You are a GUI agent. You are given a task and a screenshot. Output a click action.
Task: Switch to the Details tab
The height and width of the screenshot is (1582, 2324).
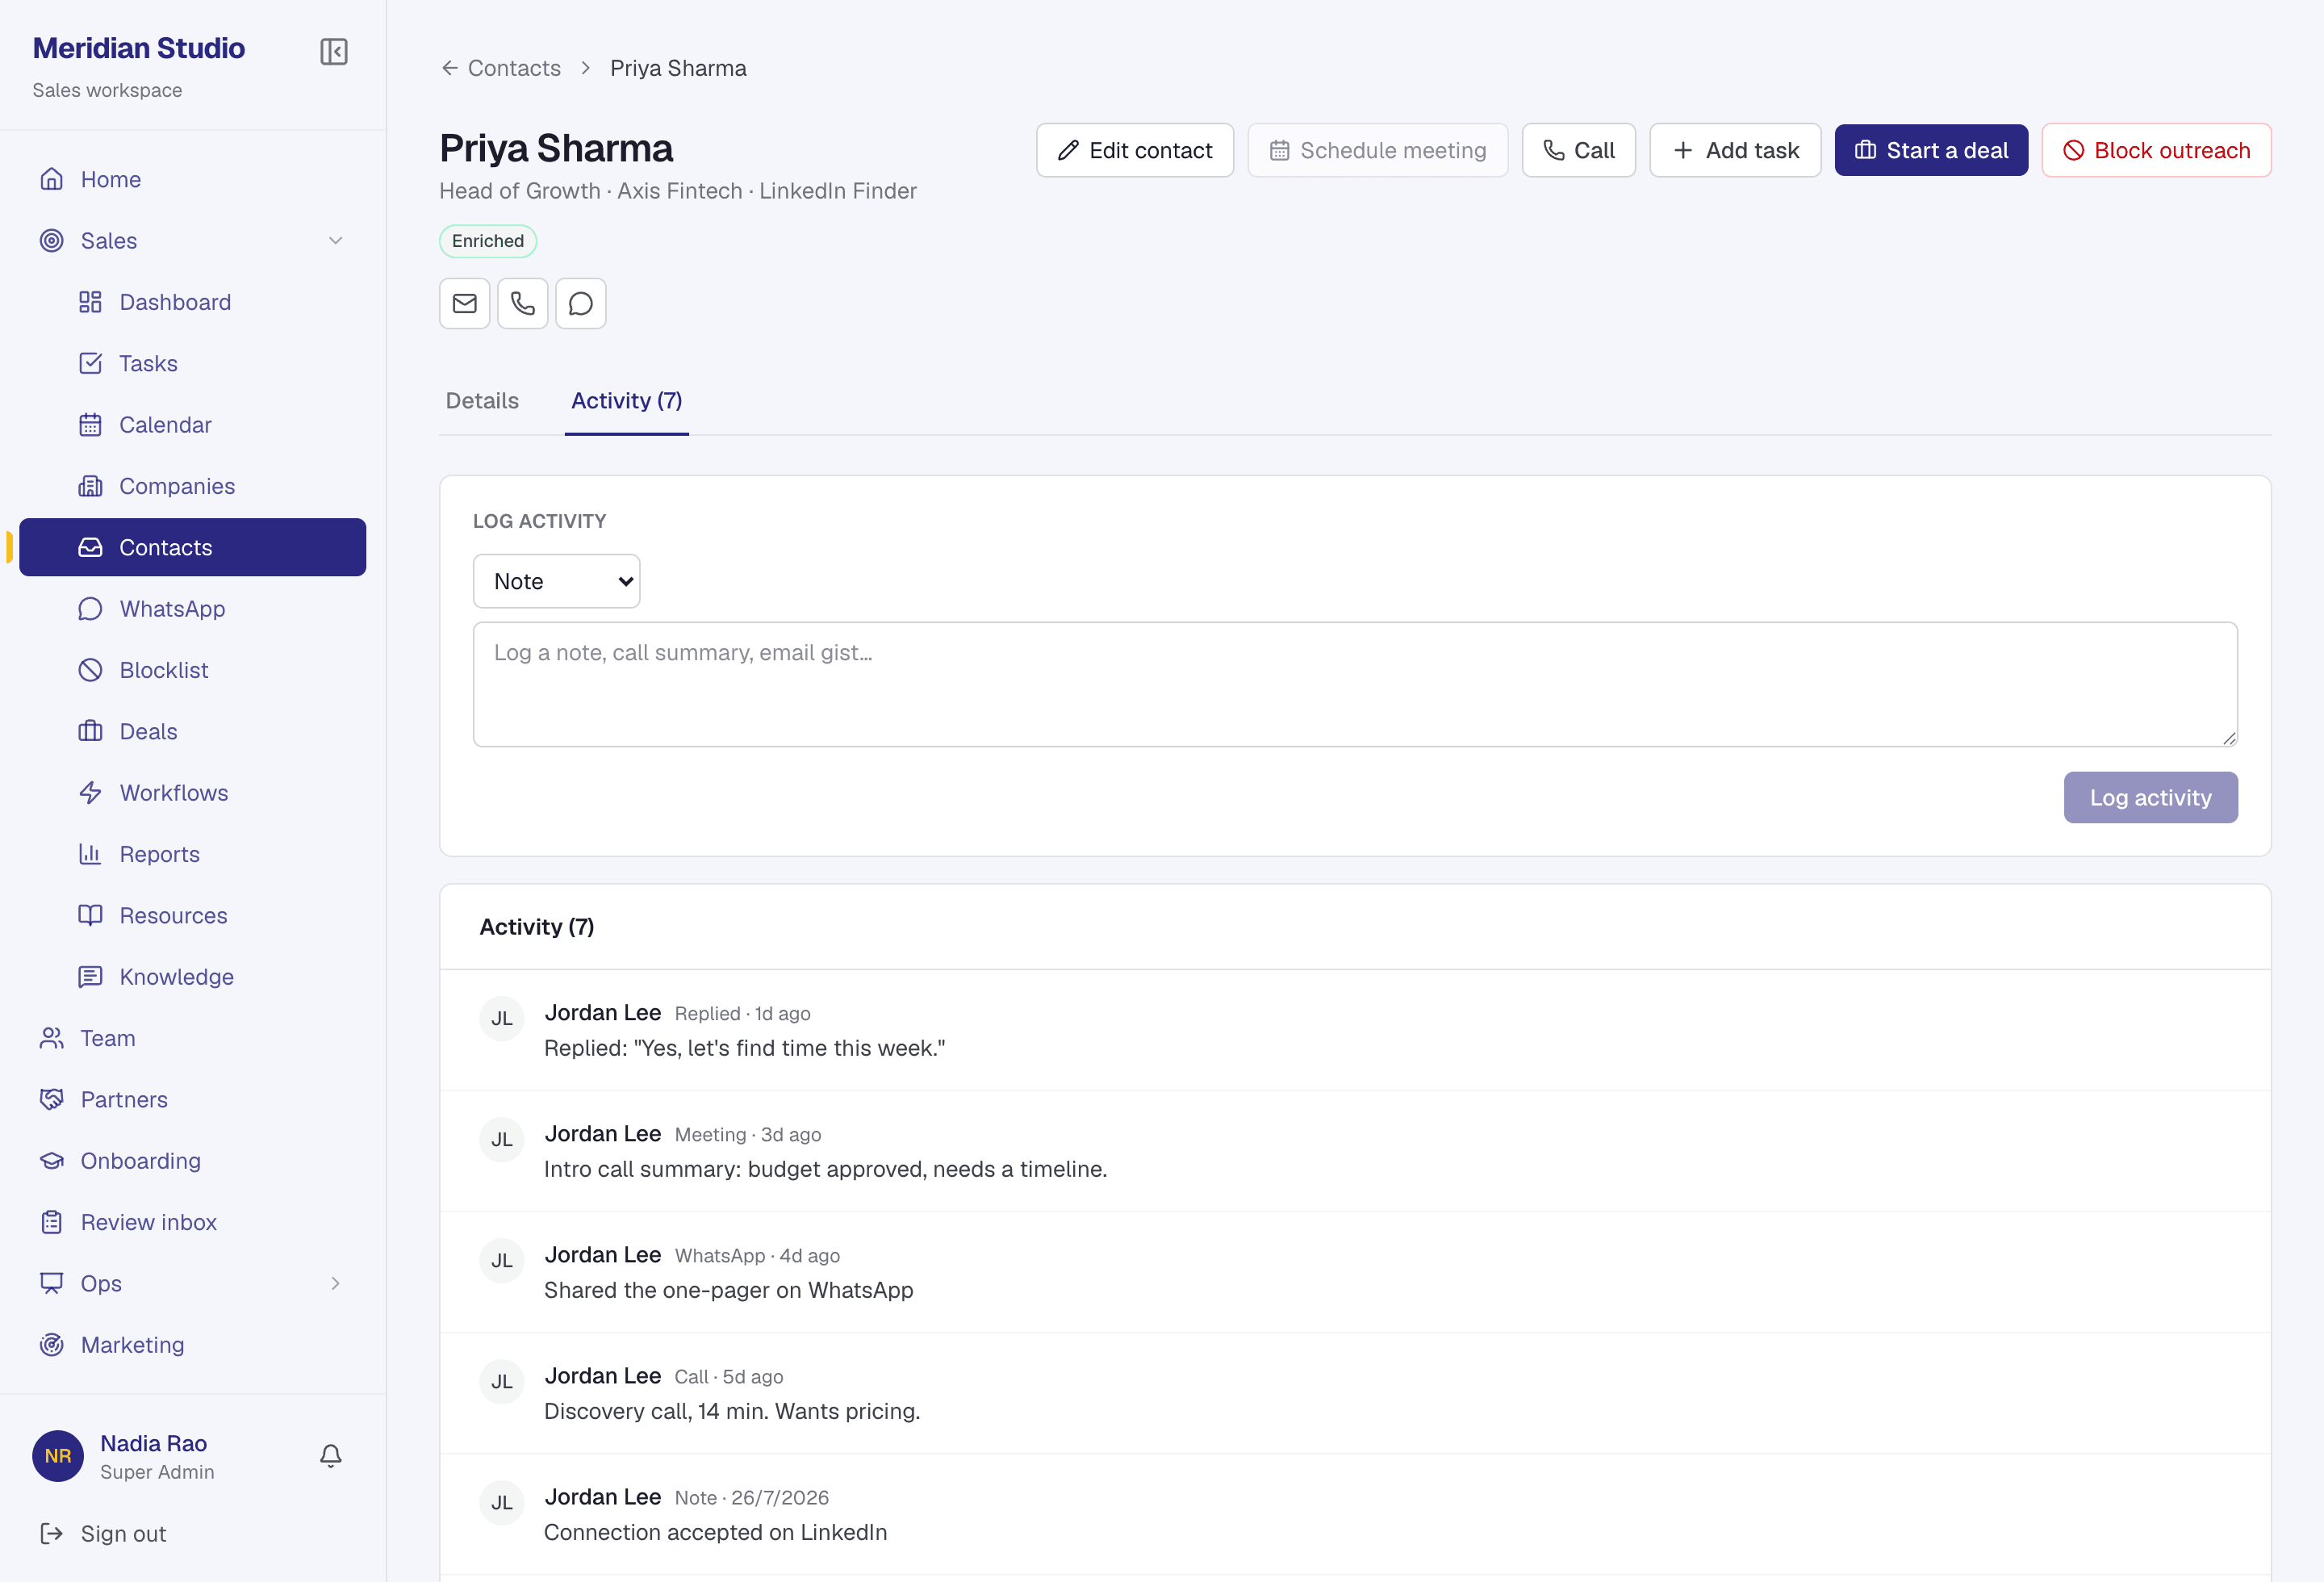[482, 401]
